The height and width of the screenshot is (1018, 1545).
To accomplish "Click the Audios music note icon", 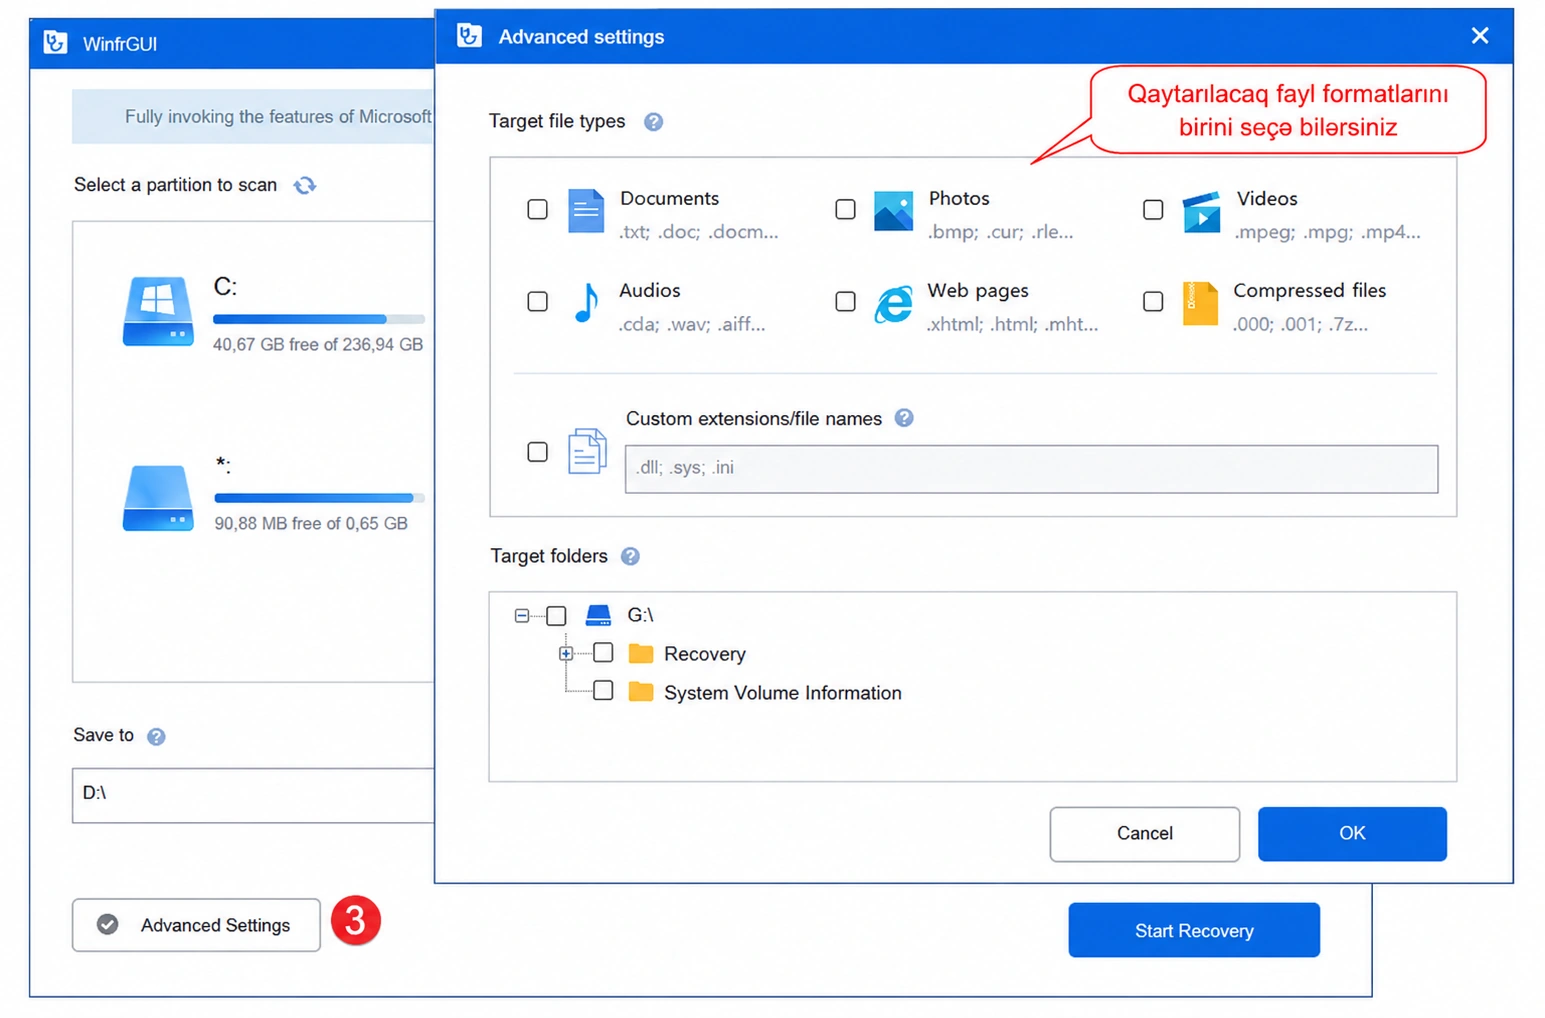I will (x=586, y=303).
